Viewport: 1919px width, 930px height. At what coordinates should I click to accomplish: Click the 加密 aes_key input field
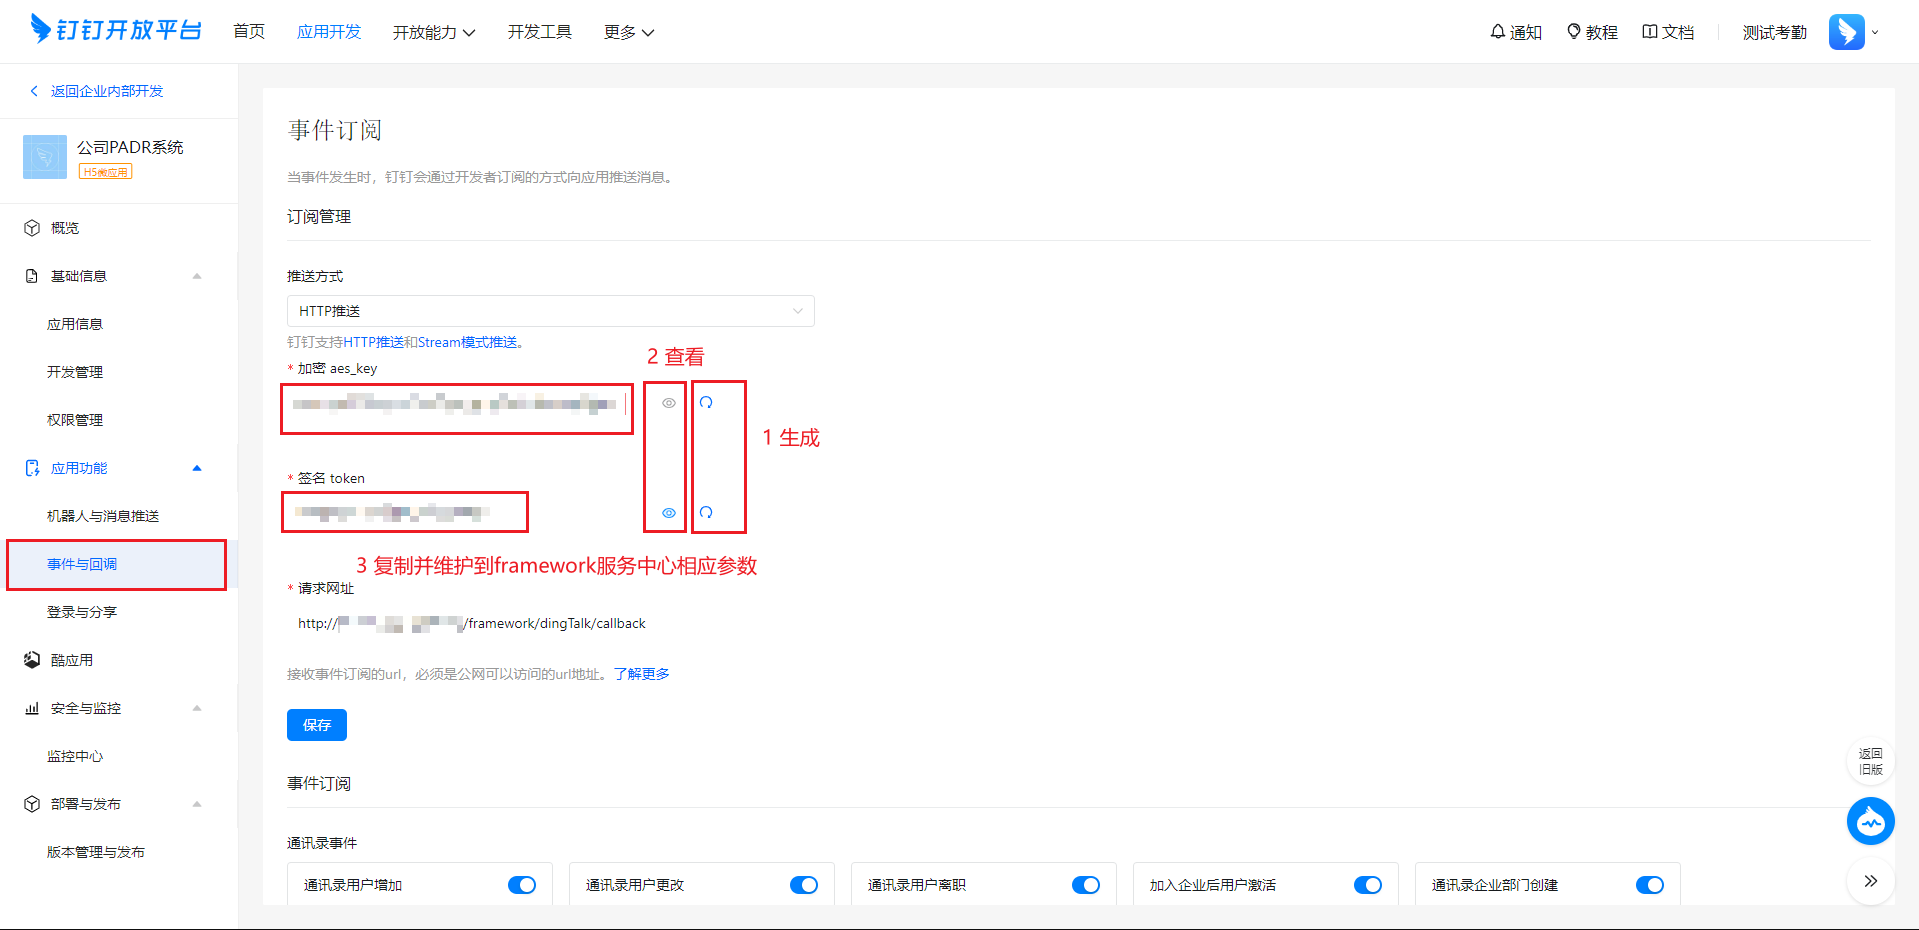457,405
